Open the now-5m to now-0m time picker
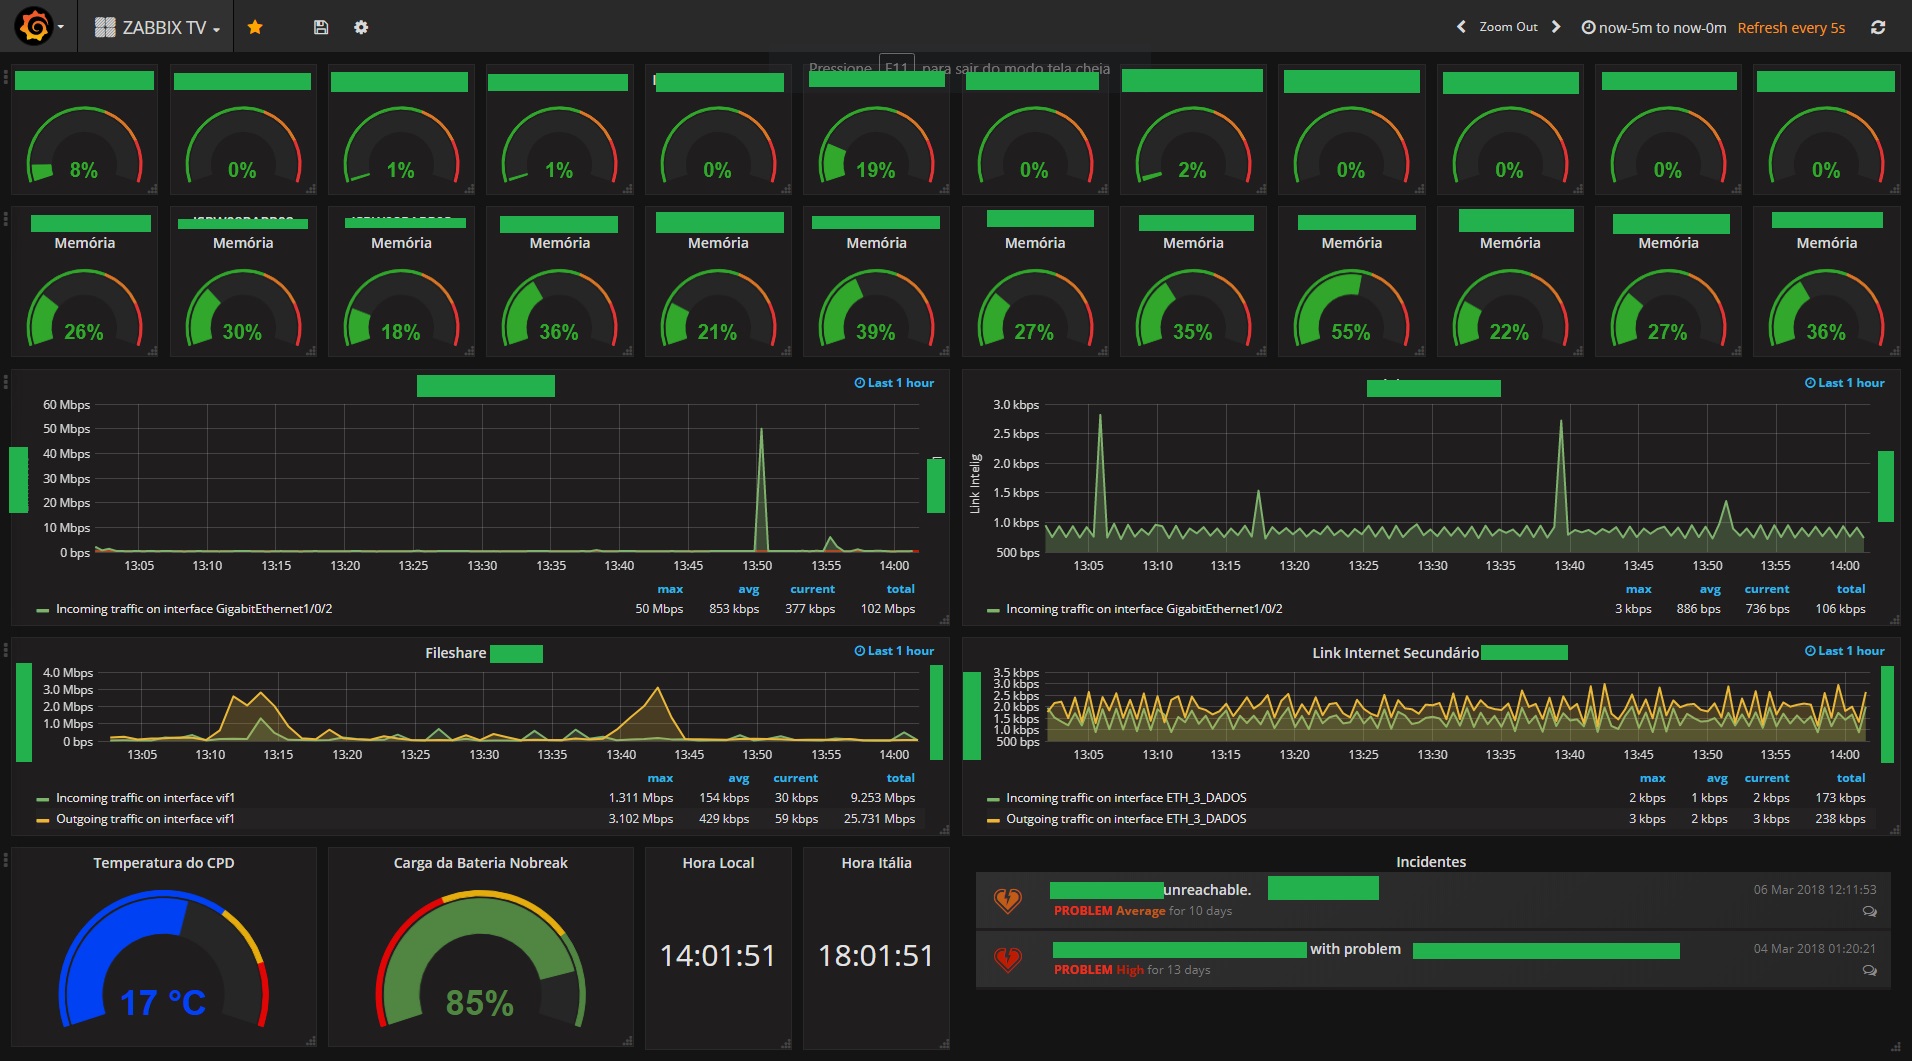Image resolution: width=1912 pixels, height=1061 pixels. pyautogui.click(x=1654, y=28)
